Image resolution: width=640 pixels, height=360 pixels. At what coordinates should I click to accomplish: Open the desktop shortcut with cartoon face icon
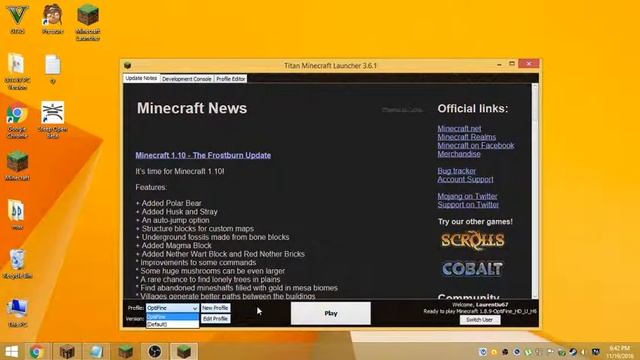[53, 19]
